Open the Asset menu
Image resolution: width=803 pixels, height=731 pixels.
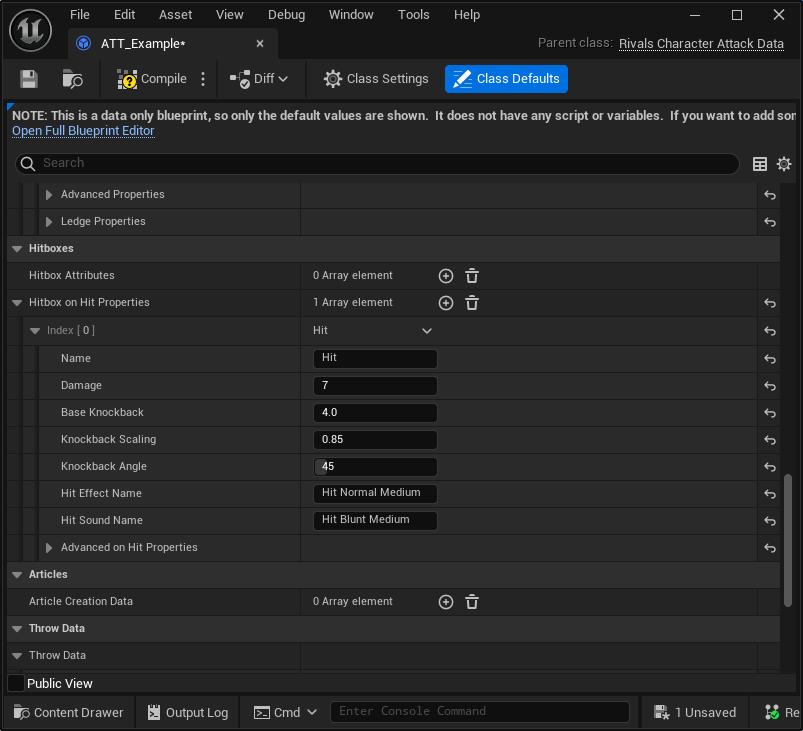pos(175,15)
